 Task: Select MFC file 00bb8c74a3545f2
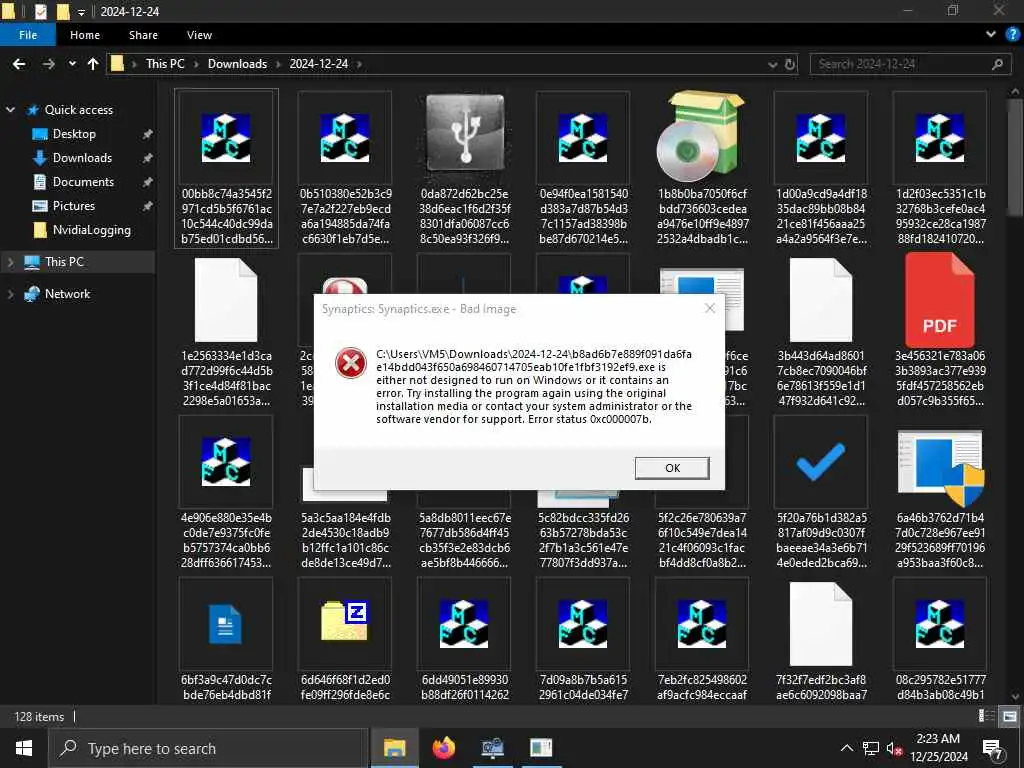[x=226, y=168]
